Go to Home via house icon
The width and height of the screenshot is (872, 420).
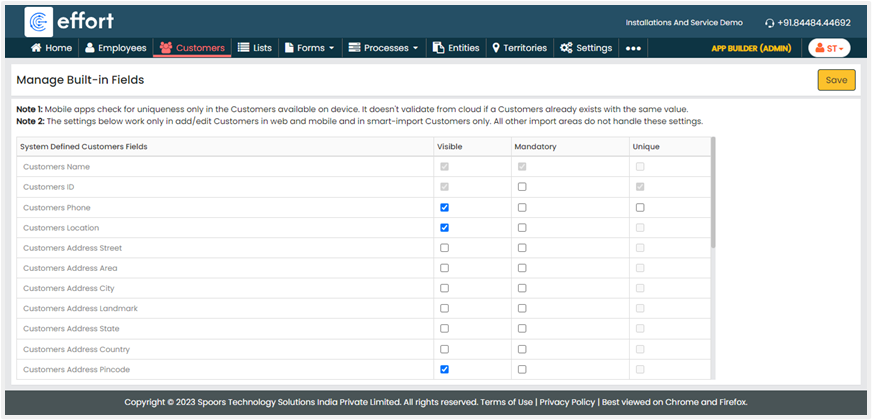pyautogui.click(x=37, y=48)
